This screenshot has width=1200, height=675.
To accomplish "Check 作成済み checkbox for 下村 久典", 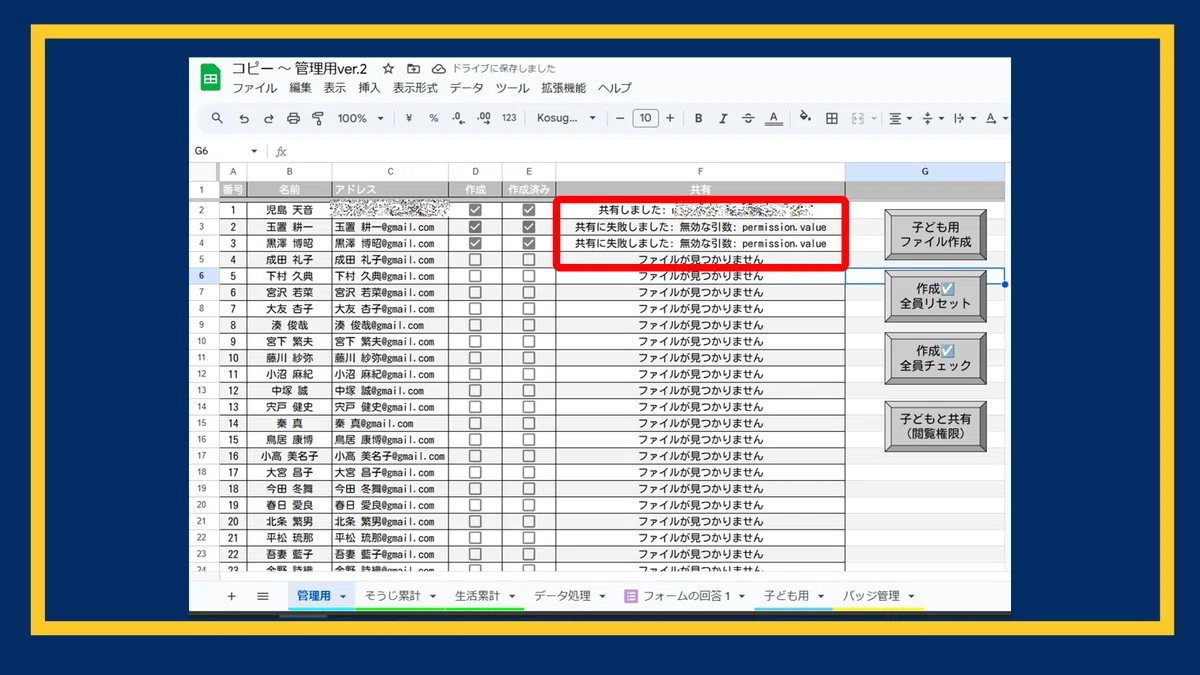I will (529, 276).
